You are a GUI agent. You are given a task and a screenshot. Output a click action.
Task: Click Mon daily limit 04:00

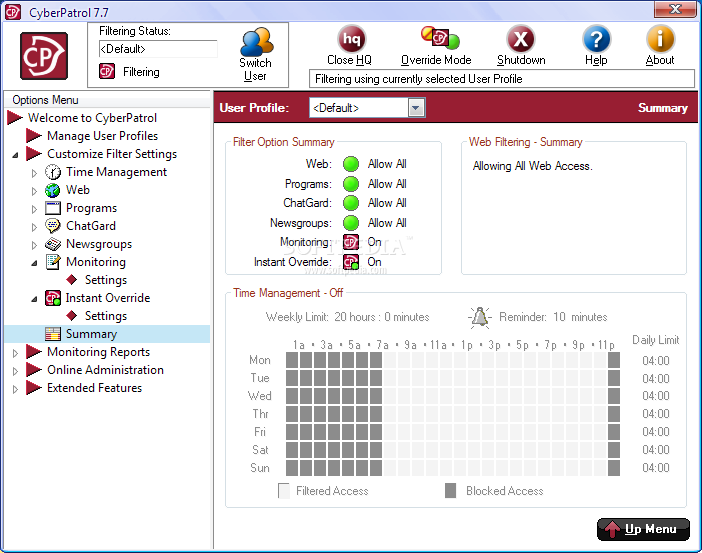(655, 360)
